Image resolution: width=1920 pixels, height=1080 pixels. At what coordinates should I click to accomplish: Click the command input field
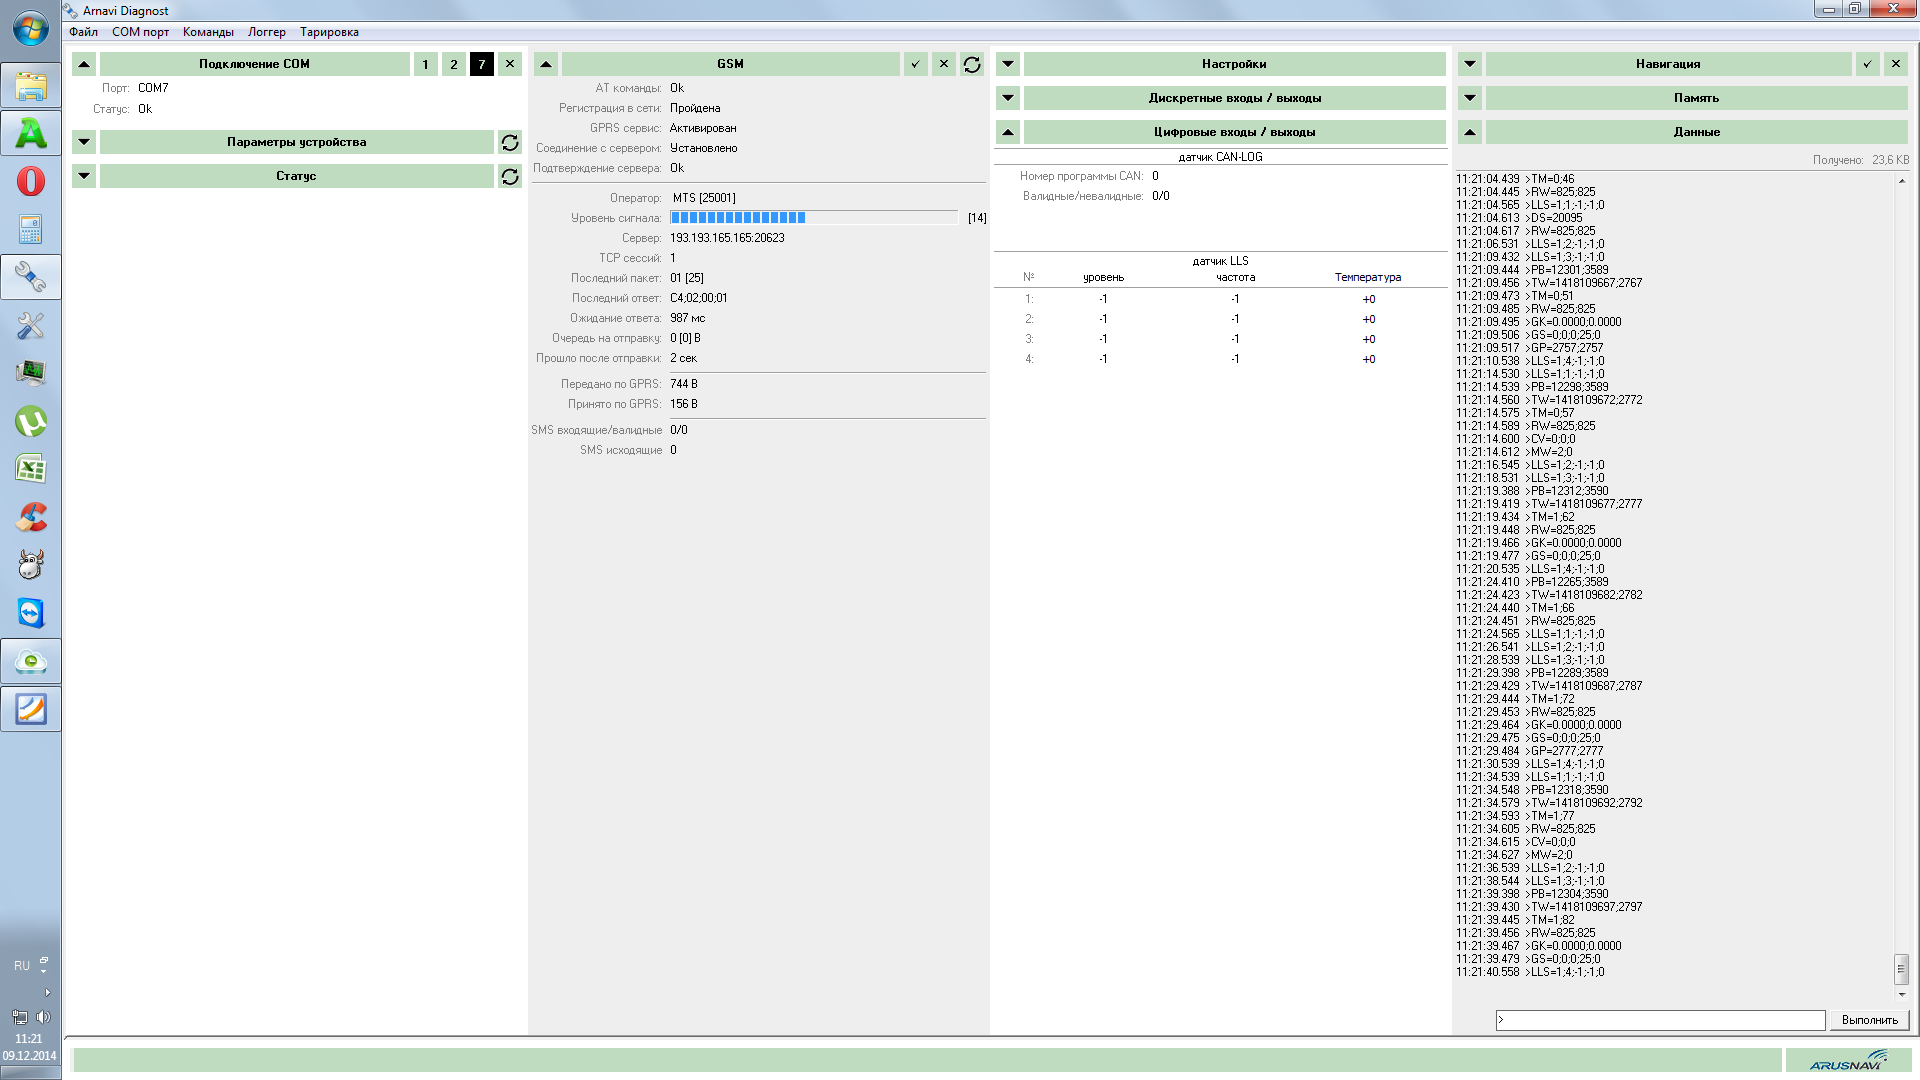(1660, 1020)
